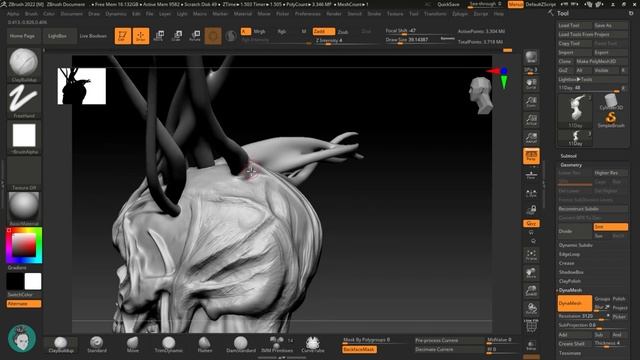This screenshot has width=640, height=360.
Task: Select the Rotate transform icon in top shelf
Action: tap(195, 36)
